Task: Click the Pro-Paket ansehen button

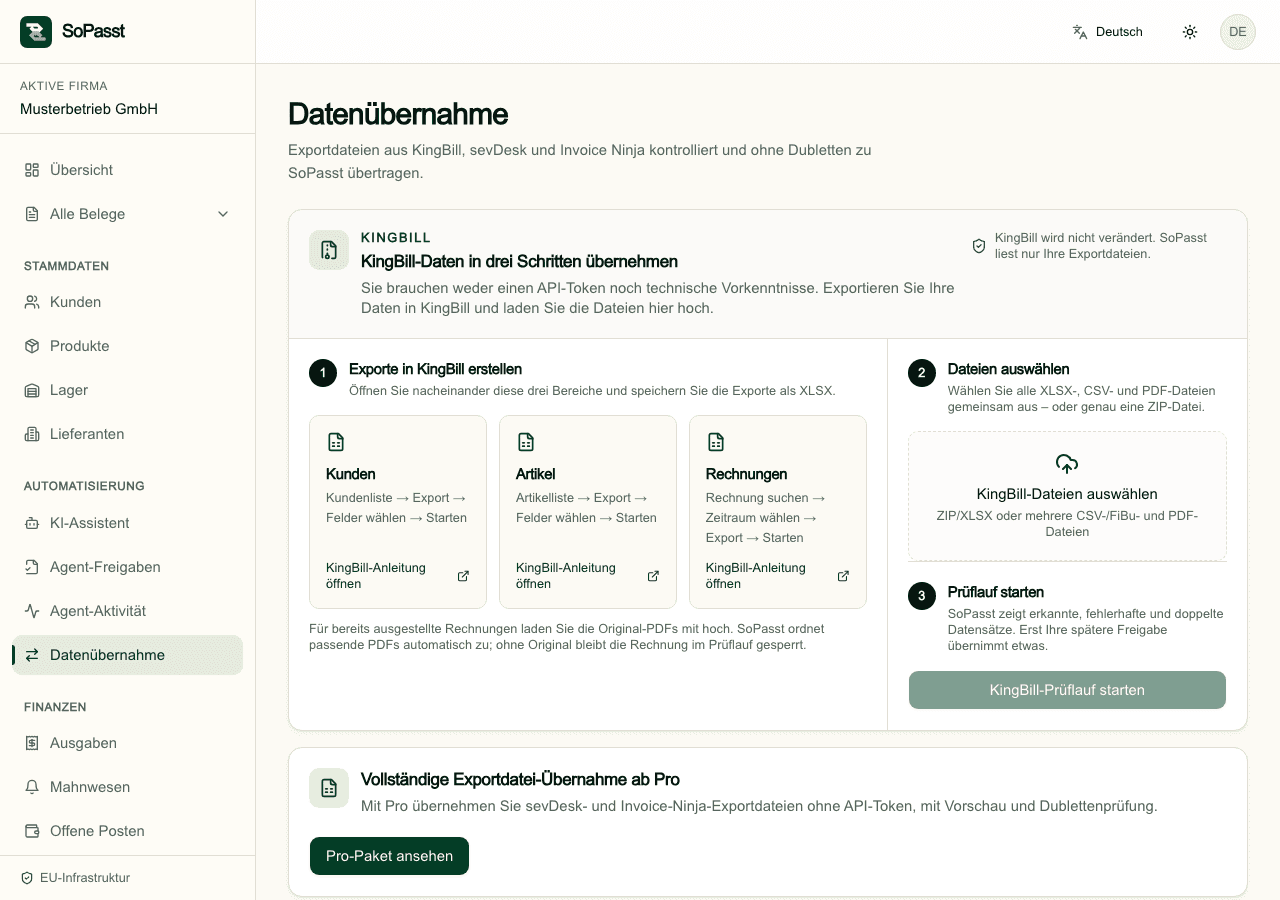Action: pos(389,856)
